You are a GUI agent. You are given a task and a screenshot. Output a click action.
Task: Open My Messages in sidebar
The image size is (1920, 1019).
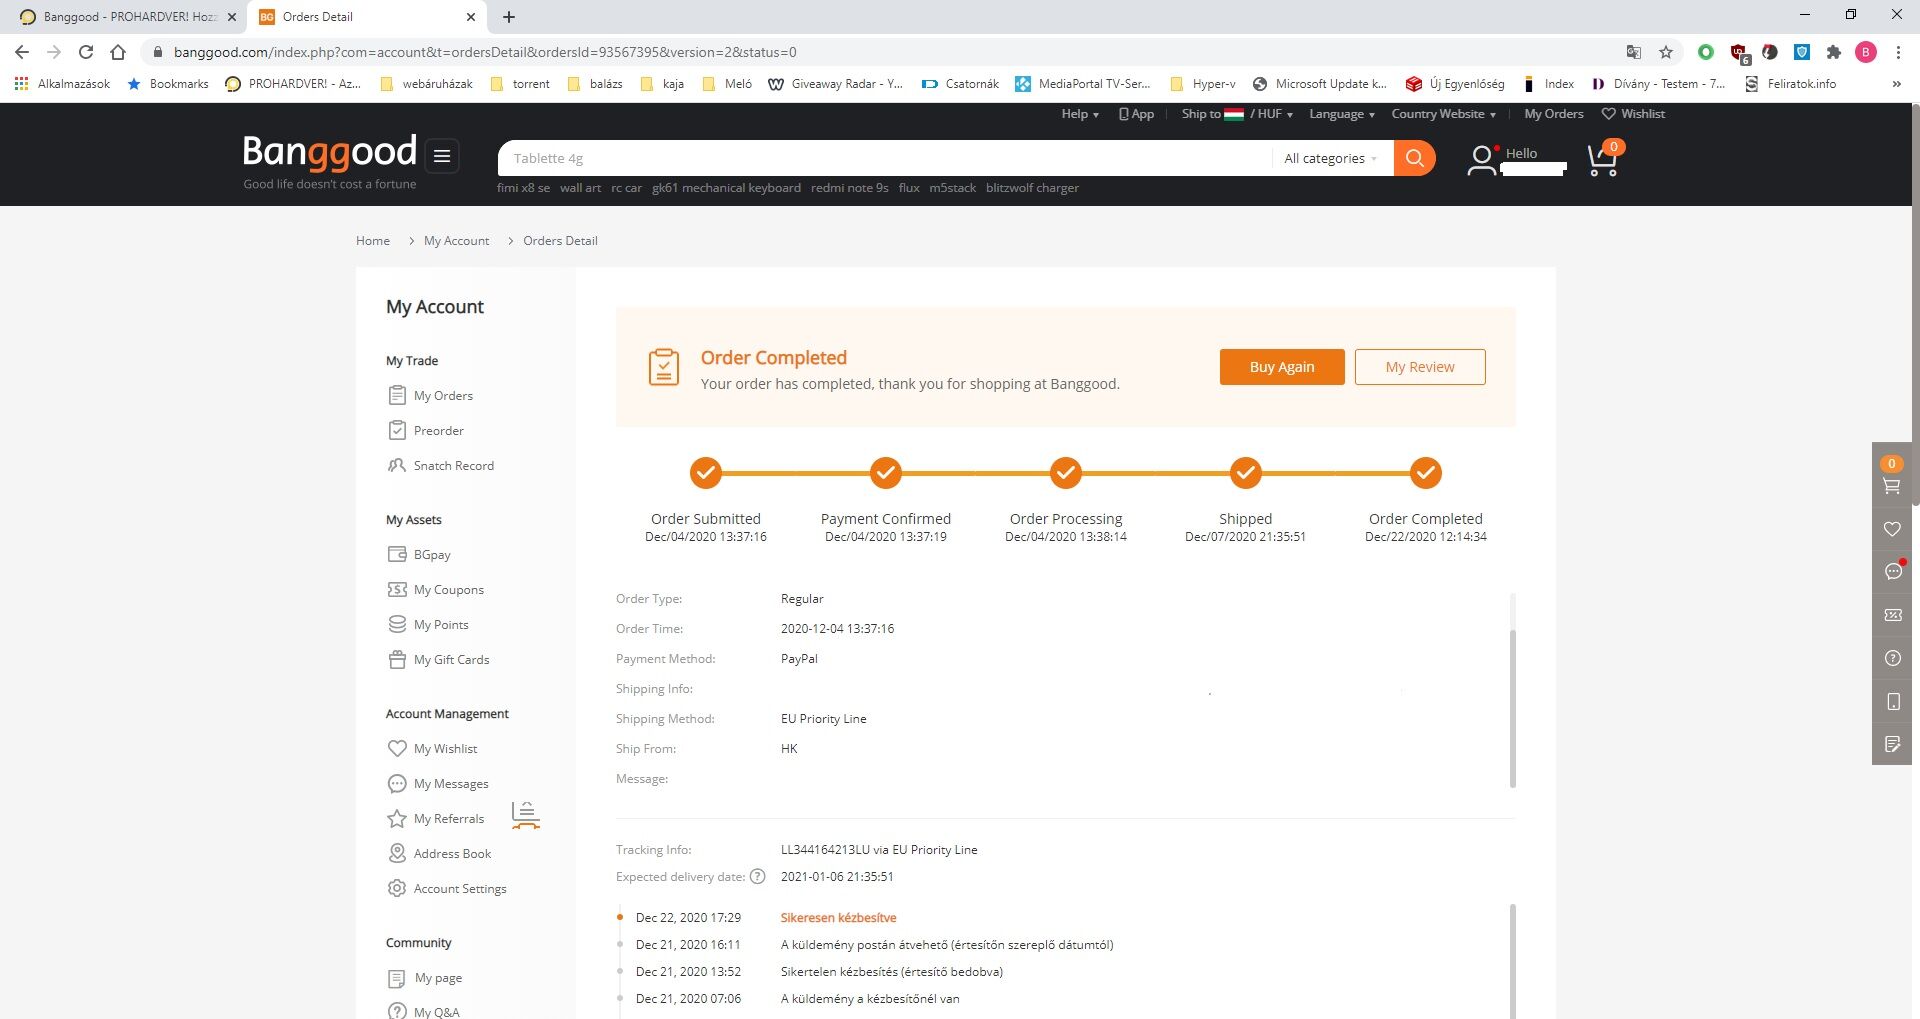point(438,783)
